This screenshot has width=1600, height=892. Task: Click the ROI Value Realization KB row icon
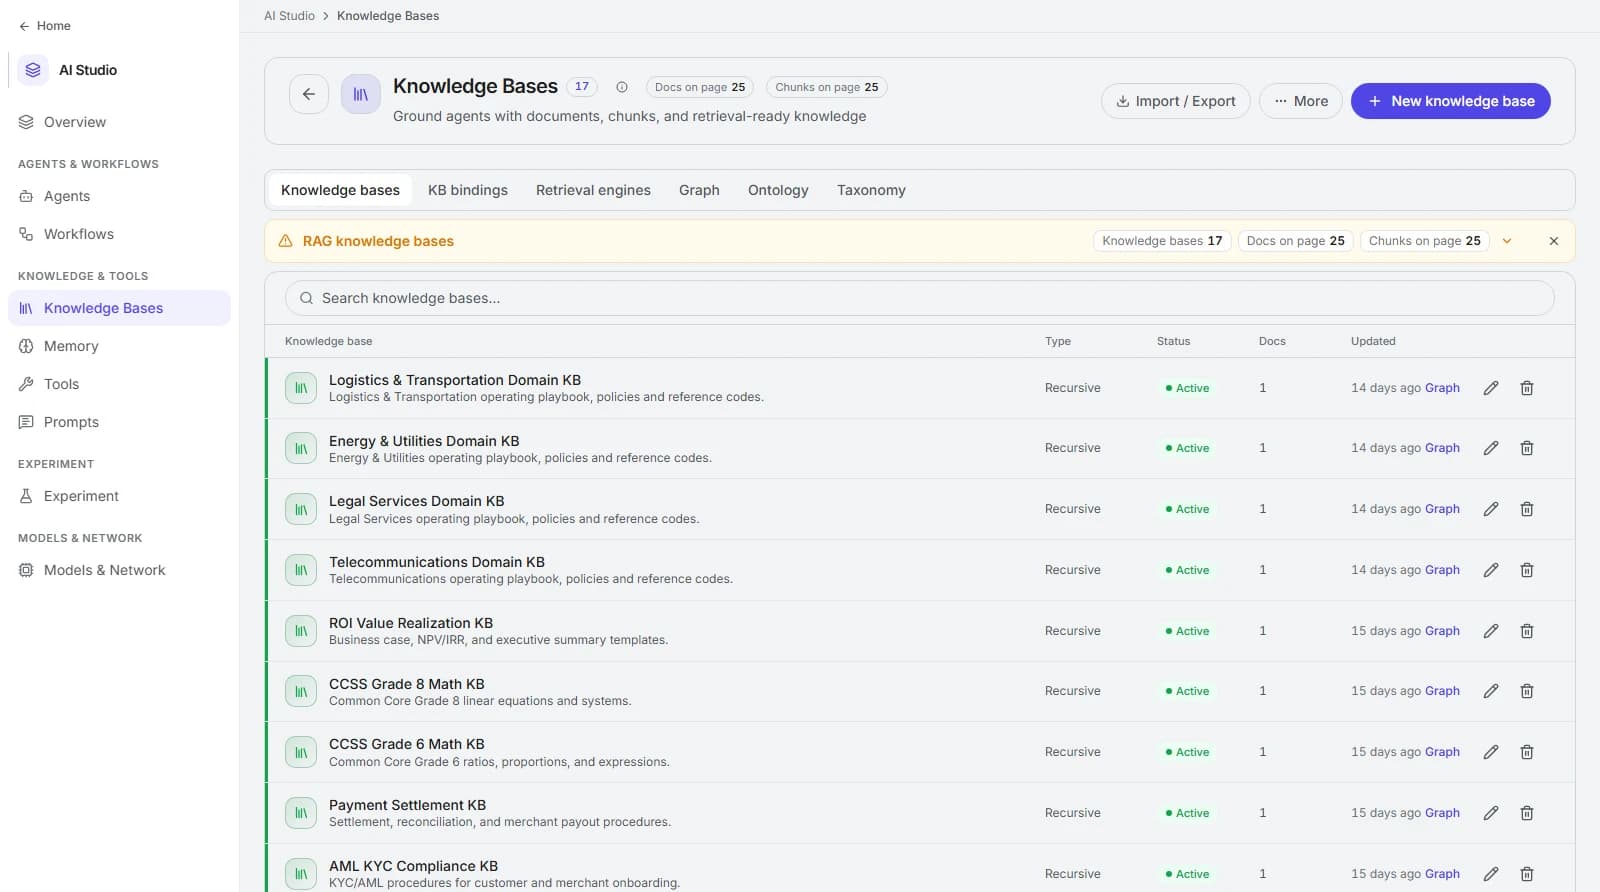point(301,631)
